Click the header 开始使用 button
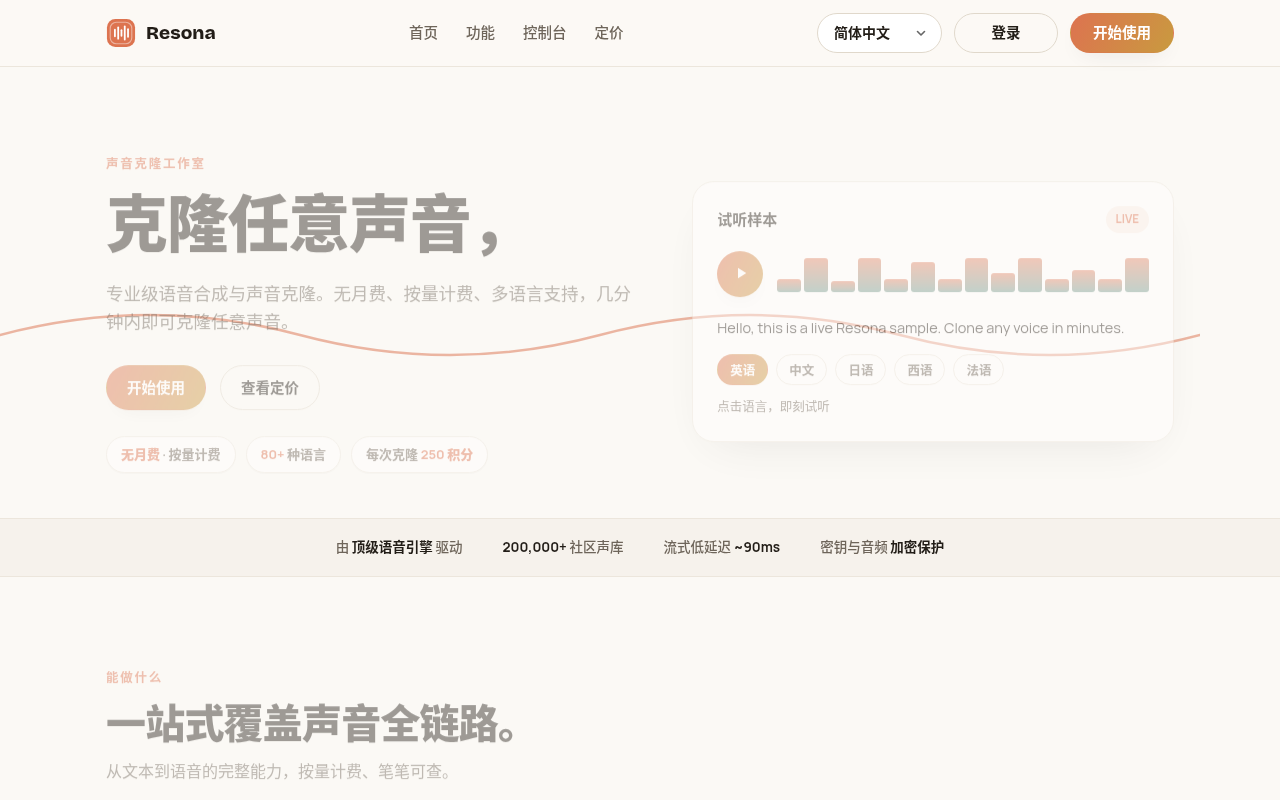 coord(1122,33)
